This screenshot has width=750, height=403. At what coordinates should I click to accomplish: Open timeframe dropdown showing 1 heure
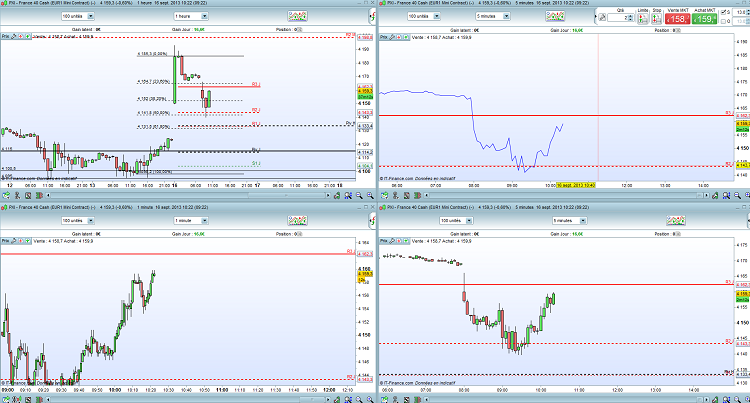(191, 16)
